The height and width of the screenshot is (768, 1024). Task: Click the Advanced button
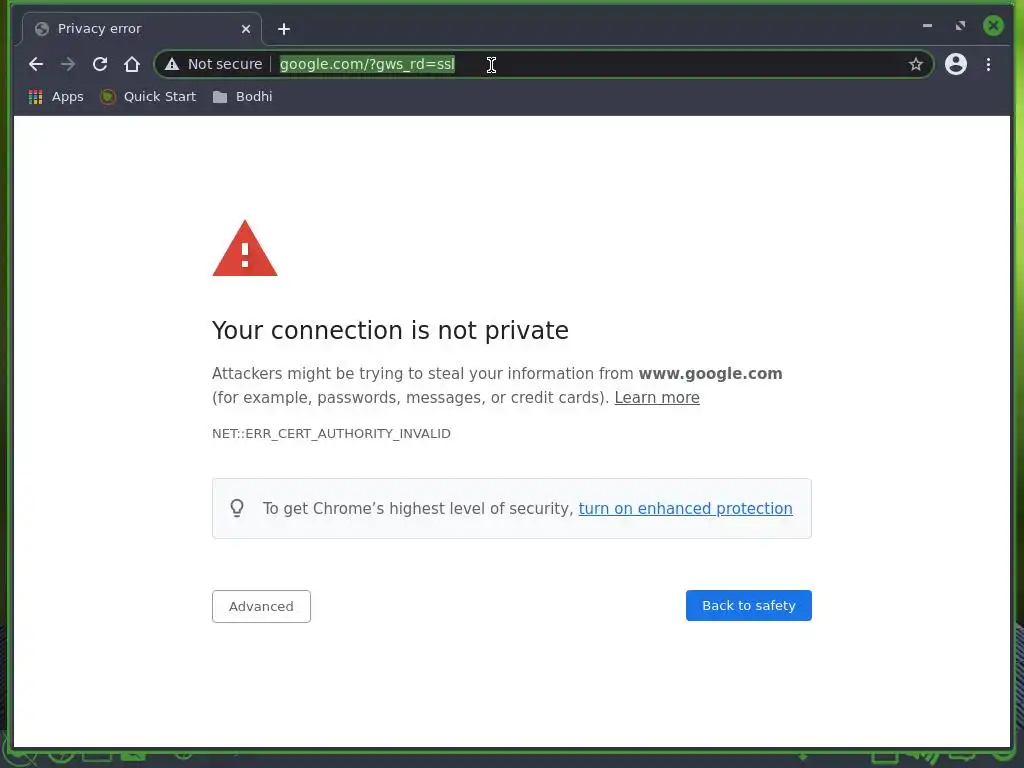pos(261,607)
